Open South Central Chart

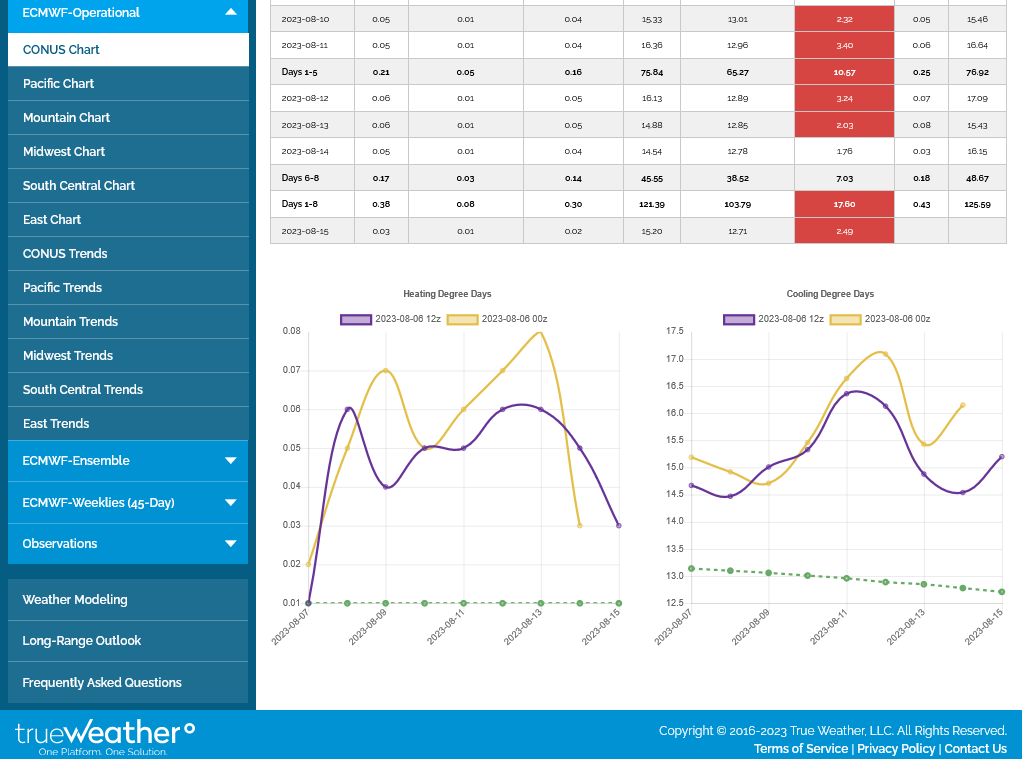coord(79,186)
